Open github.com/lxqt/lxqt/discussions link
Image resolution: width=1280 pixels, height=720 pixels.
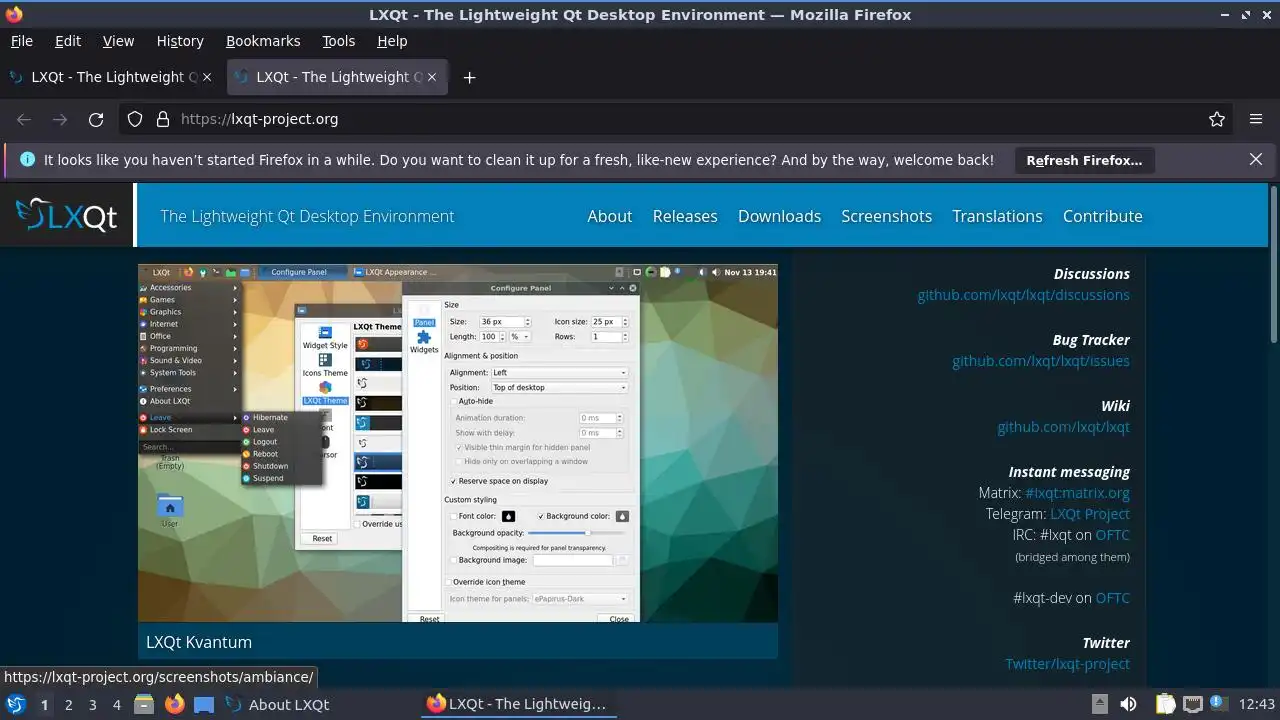[1023, 295]
